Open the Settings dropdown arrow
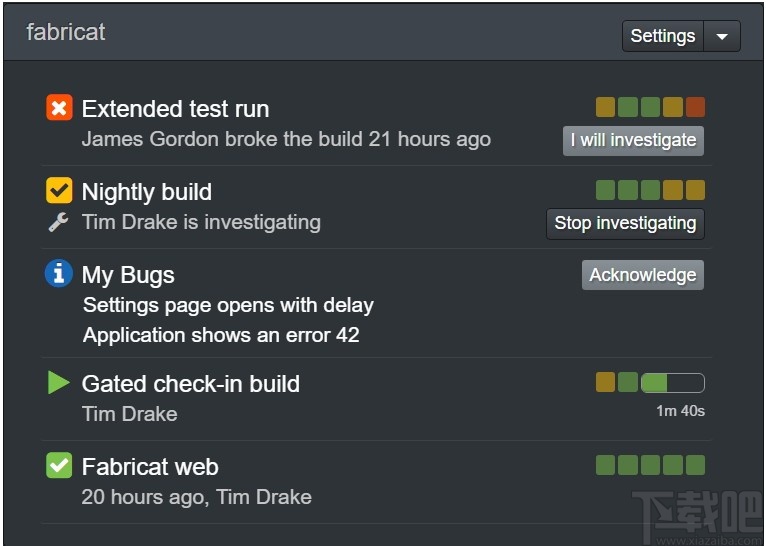Image resolution: width=766 pixels, height=546 pixels. click(722, 36)
